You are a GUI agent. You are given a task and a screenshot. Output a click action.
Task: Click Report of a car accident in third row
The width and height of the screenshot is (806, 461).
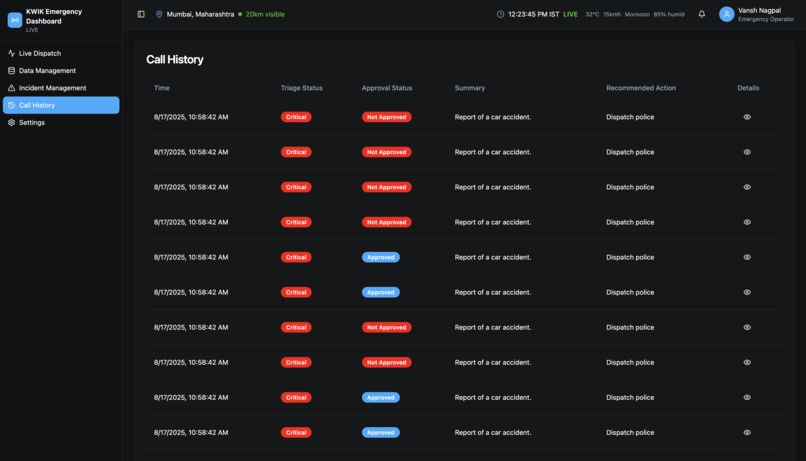pyautogui.click(x=492, y=187)
